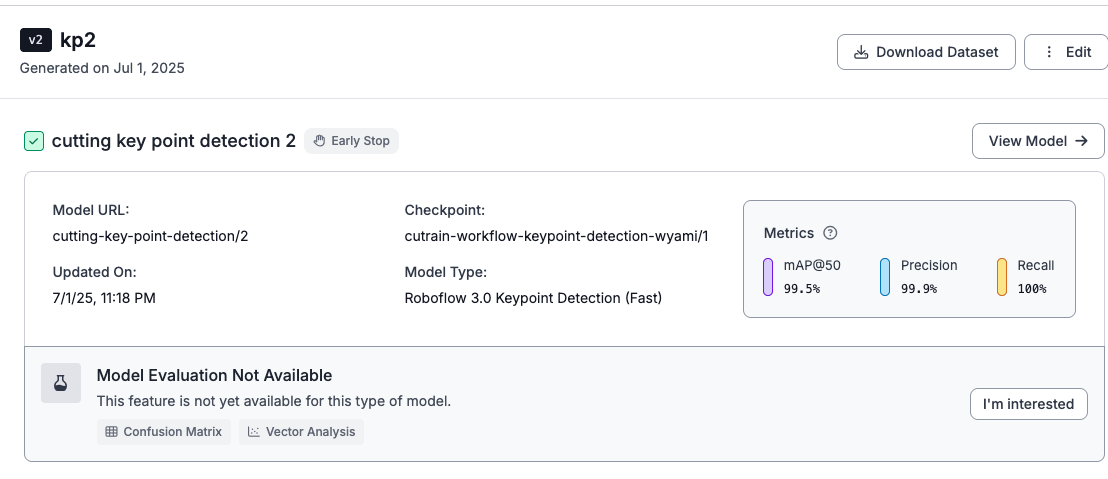Select the yellow Recall color pill
Viewport: 1108px width, 479px height.
pos(1001,277)
